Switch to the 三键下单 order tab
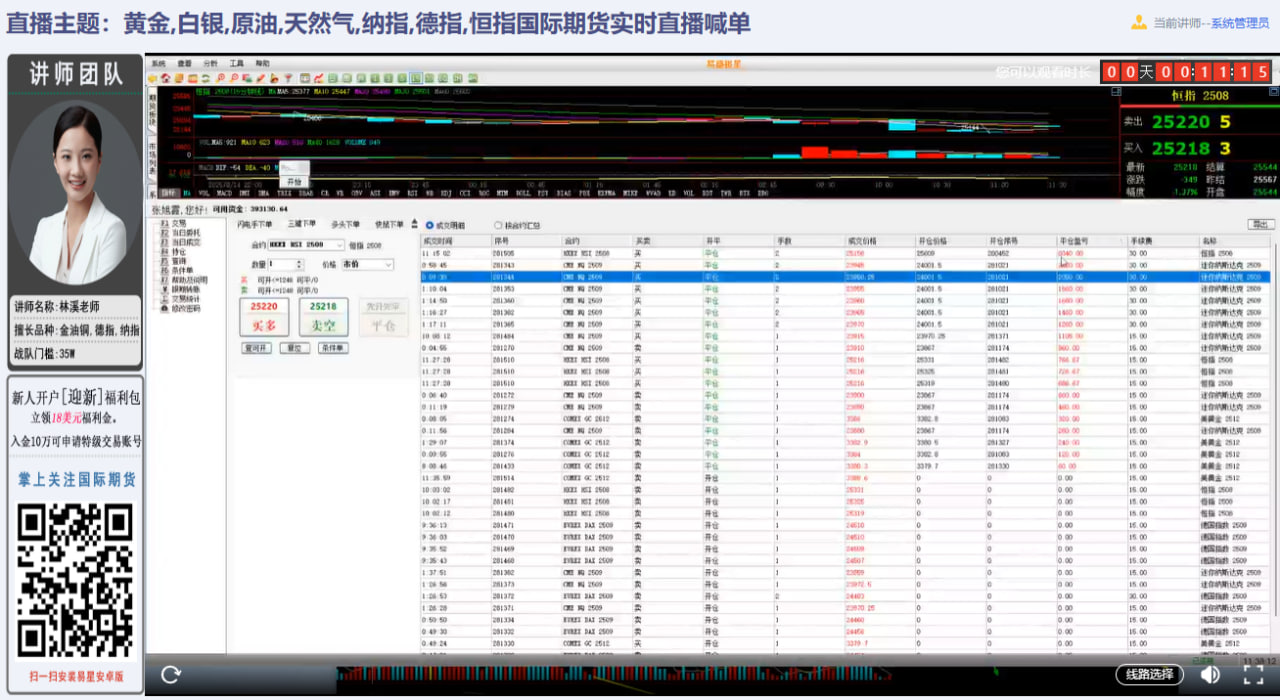The image size is (1280, 700). (301, 224)
